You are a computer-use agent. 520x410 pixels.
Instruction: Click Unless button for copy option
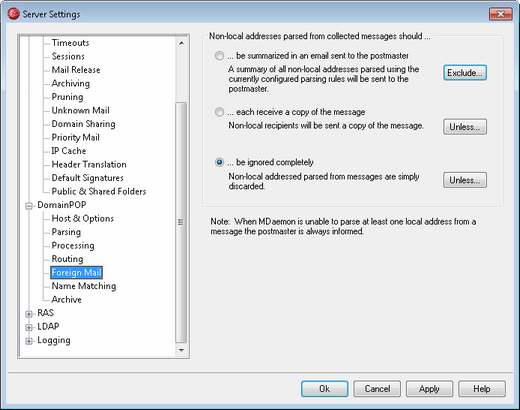point(465,127)
